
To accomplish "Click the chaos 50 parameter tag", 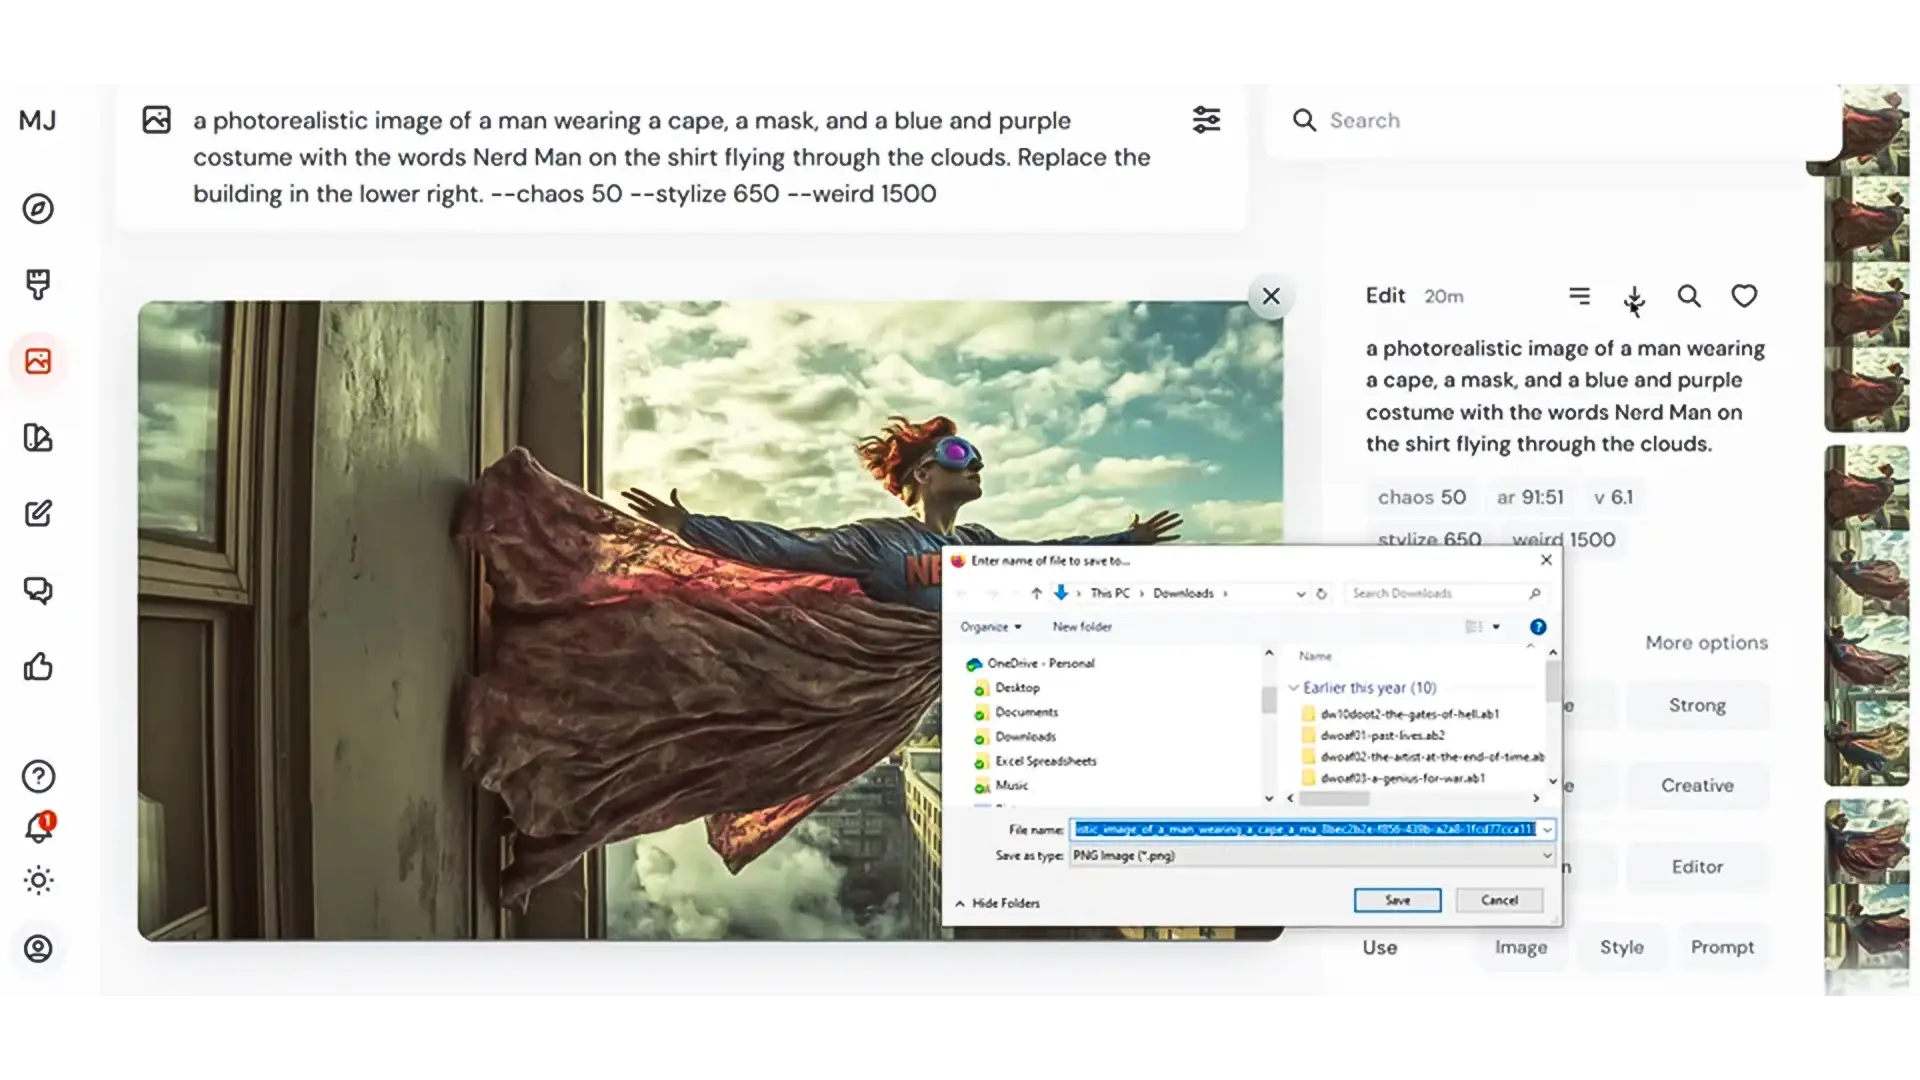I will (x=1421, y=497).
